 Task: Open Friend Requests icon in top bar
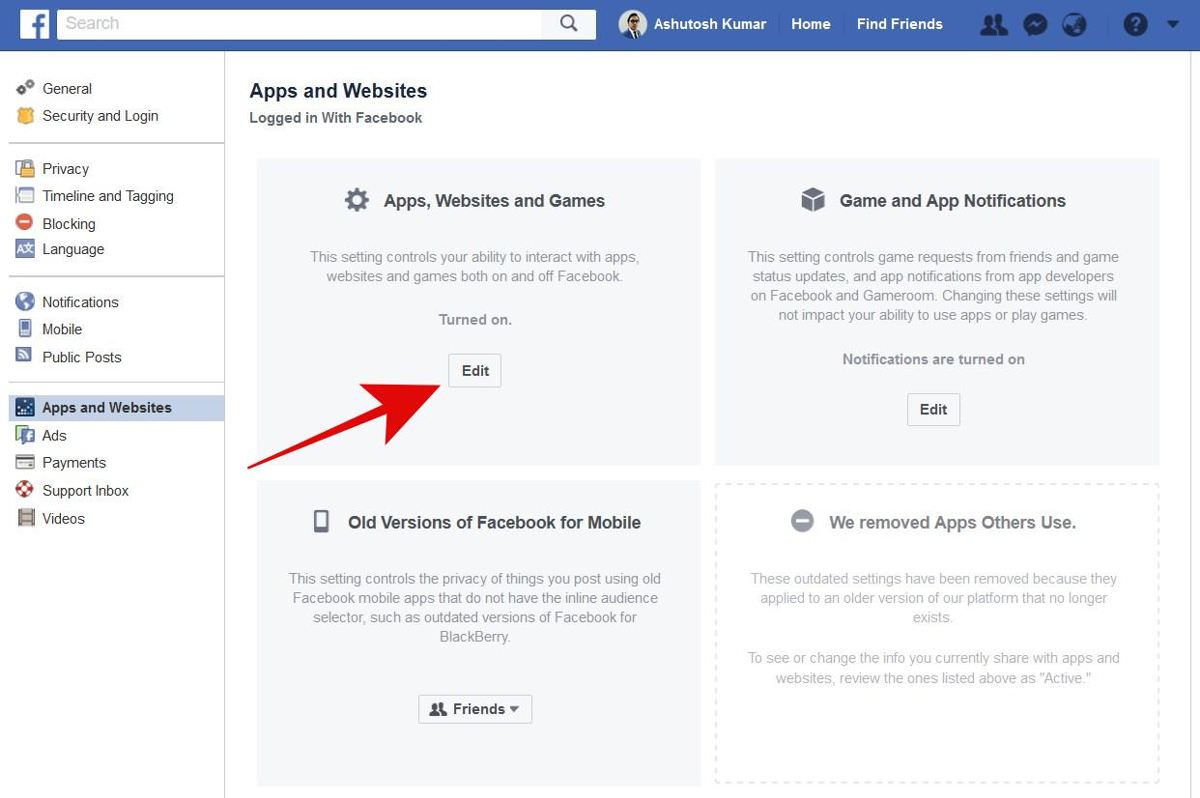(993, 24)
